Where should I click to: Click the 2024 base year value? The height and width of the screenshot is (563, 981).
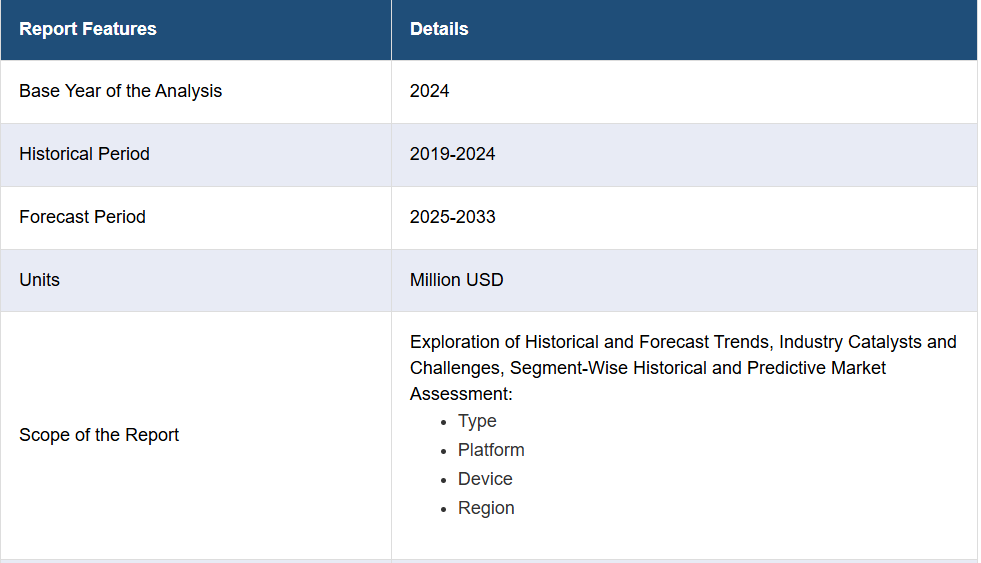click(430, 91)
